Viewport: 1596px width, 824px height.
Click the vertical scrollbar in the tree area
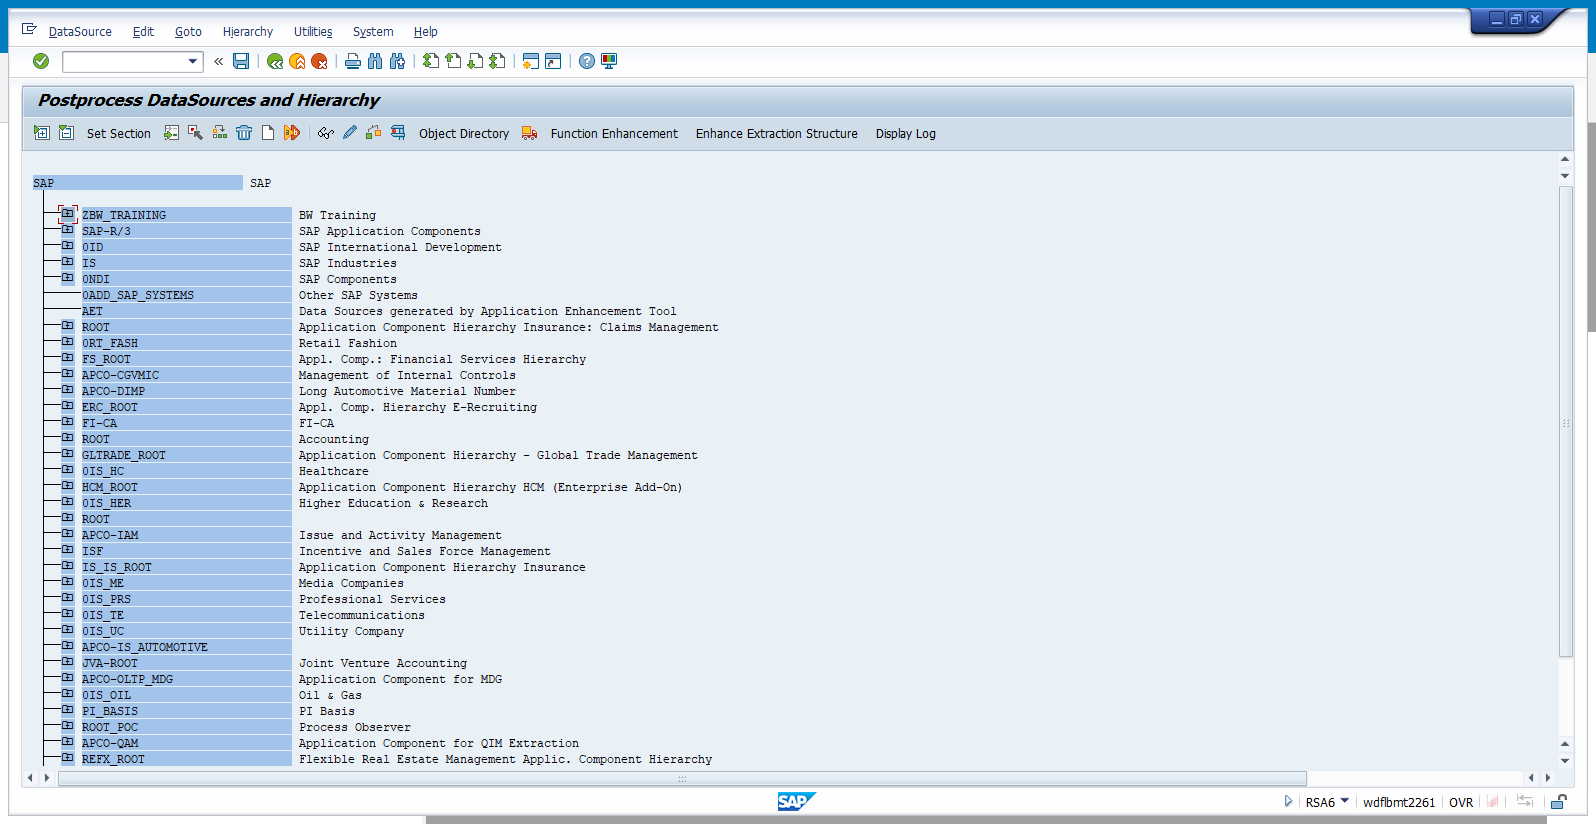1565,422
